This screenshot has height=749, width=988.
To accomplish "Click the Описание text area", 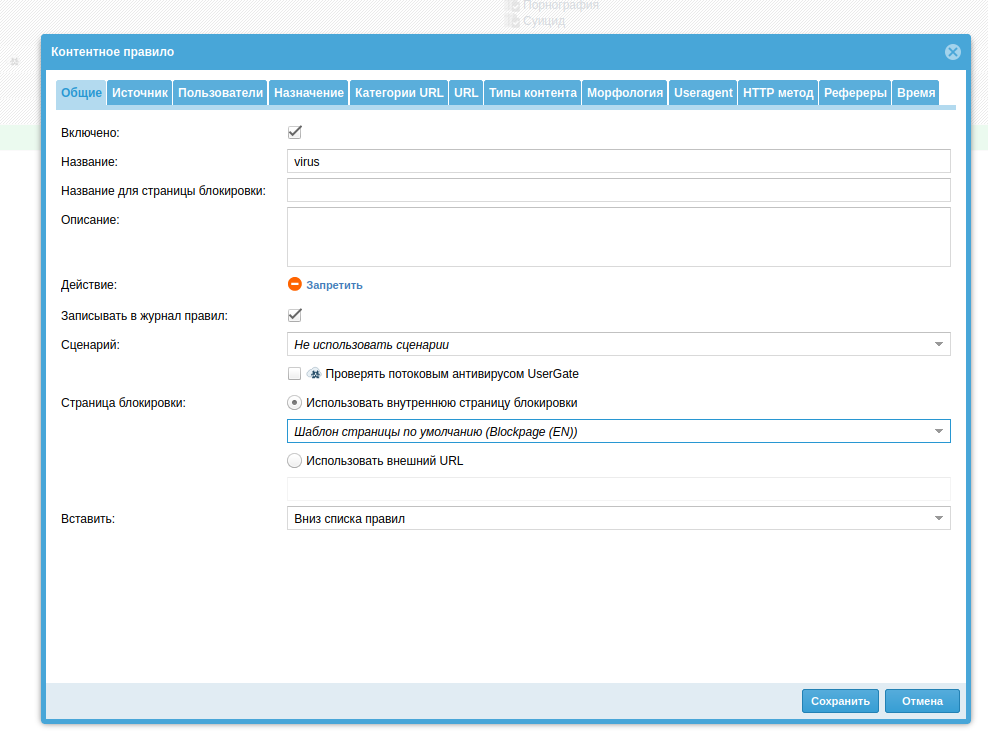I will (x=618, y=237).
